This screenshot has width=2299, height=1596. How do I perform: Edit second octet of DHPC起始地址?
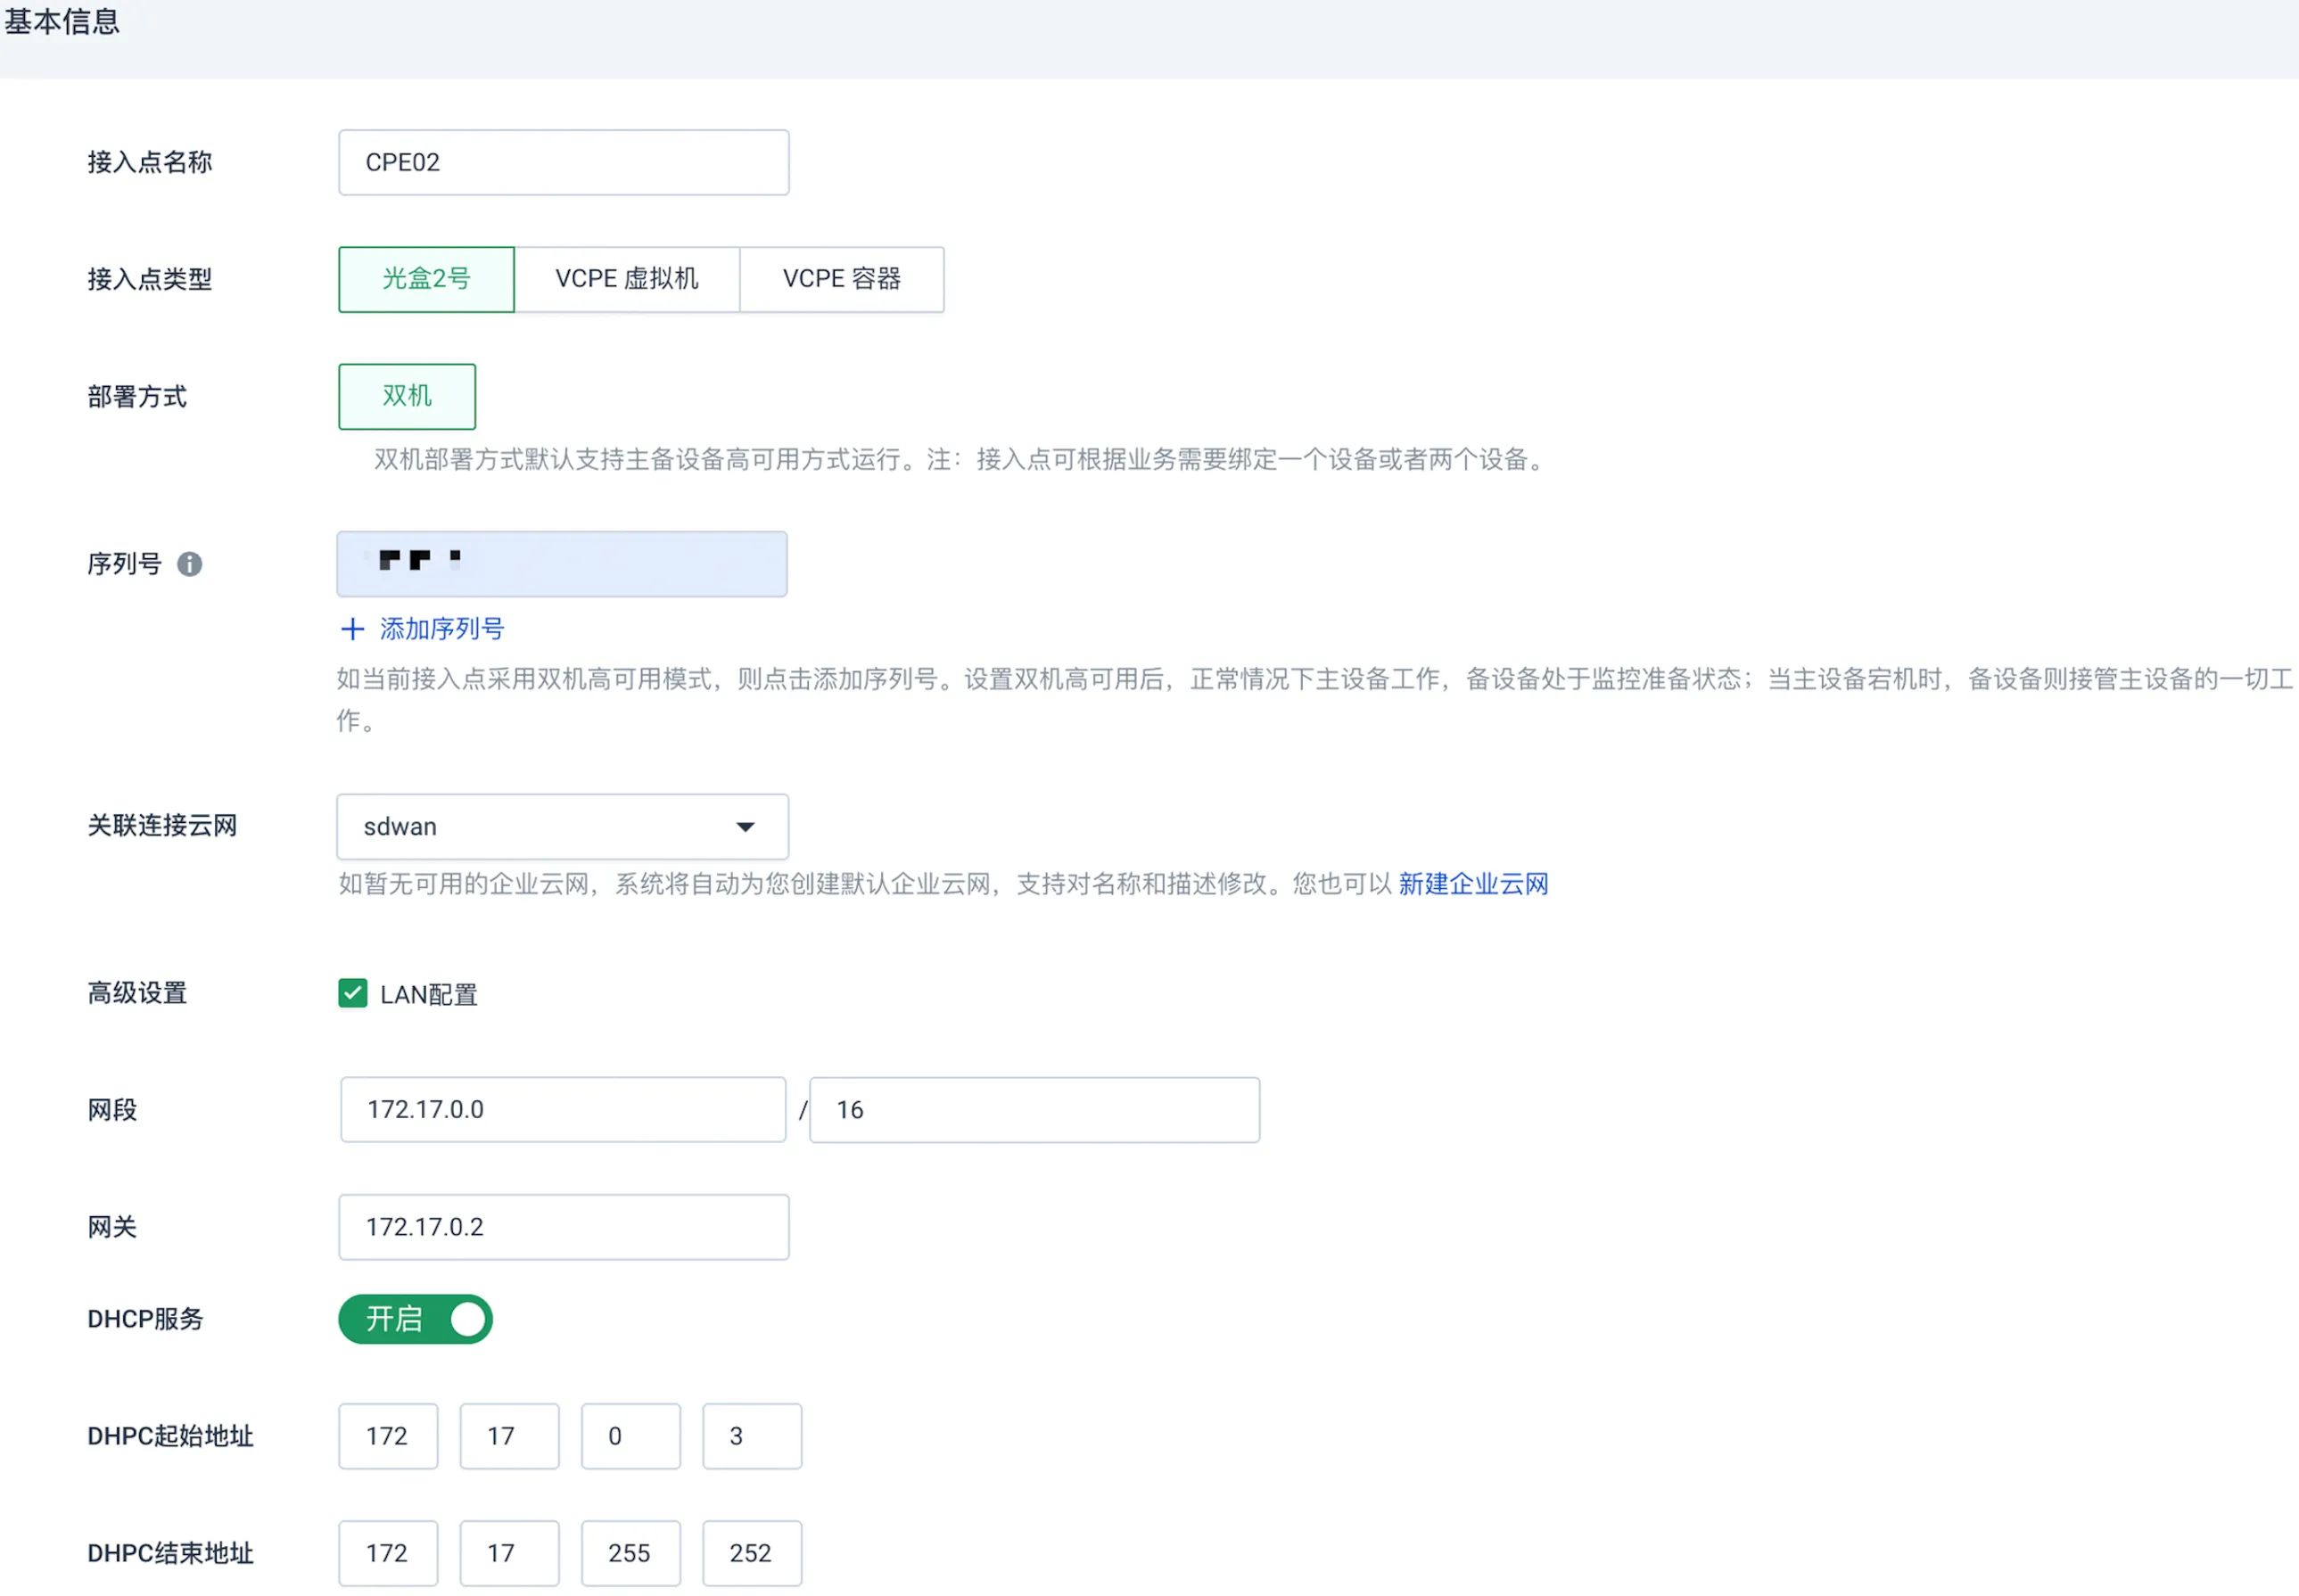coord(509,1436)
